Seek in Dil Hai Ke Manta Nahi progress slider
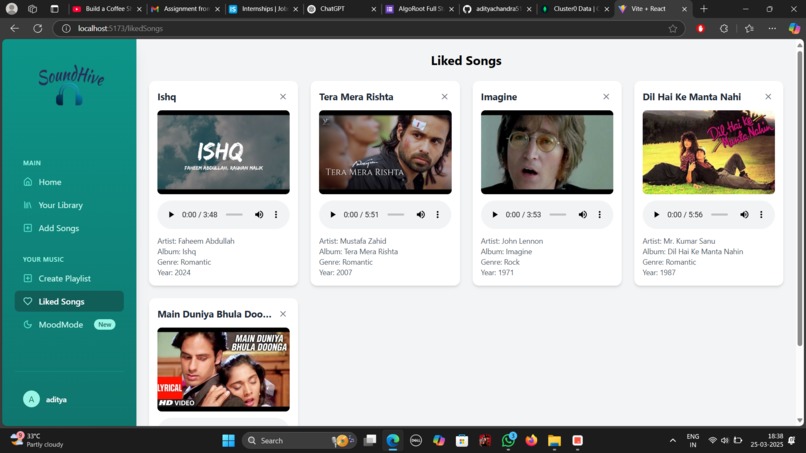This screenshot has width=806, height=453. 719,214
